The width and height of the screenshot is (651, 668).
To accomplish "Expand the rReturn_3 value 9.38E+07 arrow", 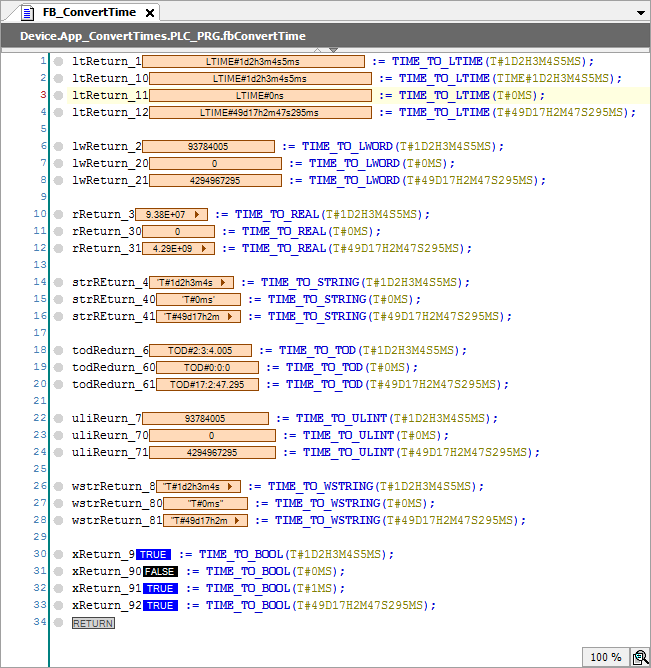I will click(199, 214).
